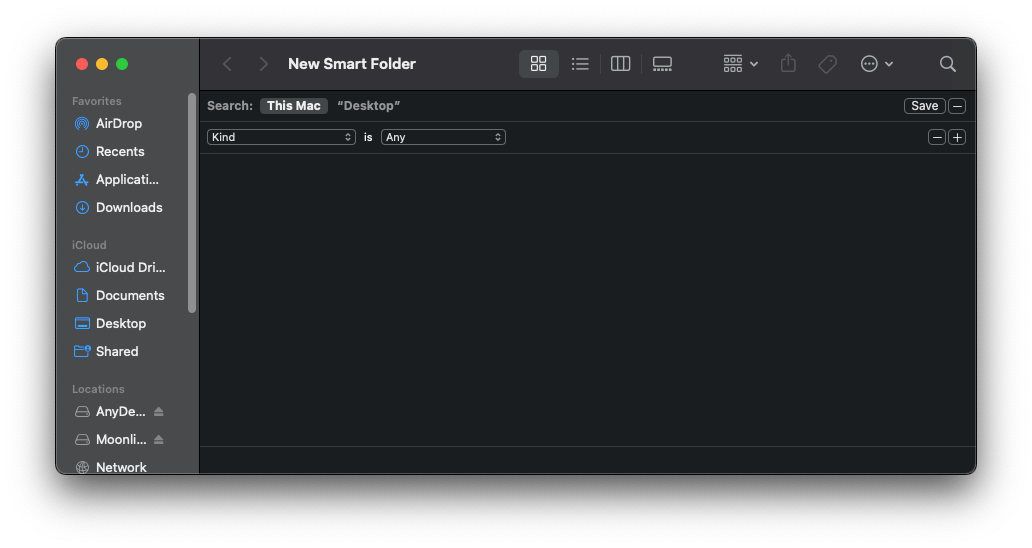The width and height of the screenshot is (1032, 548).
Task: Select the Moonli... volume in sidebar
Action: 111,439
